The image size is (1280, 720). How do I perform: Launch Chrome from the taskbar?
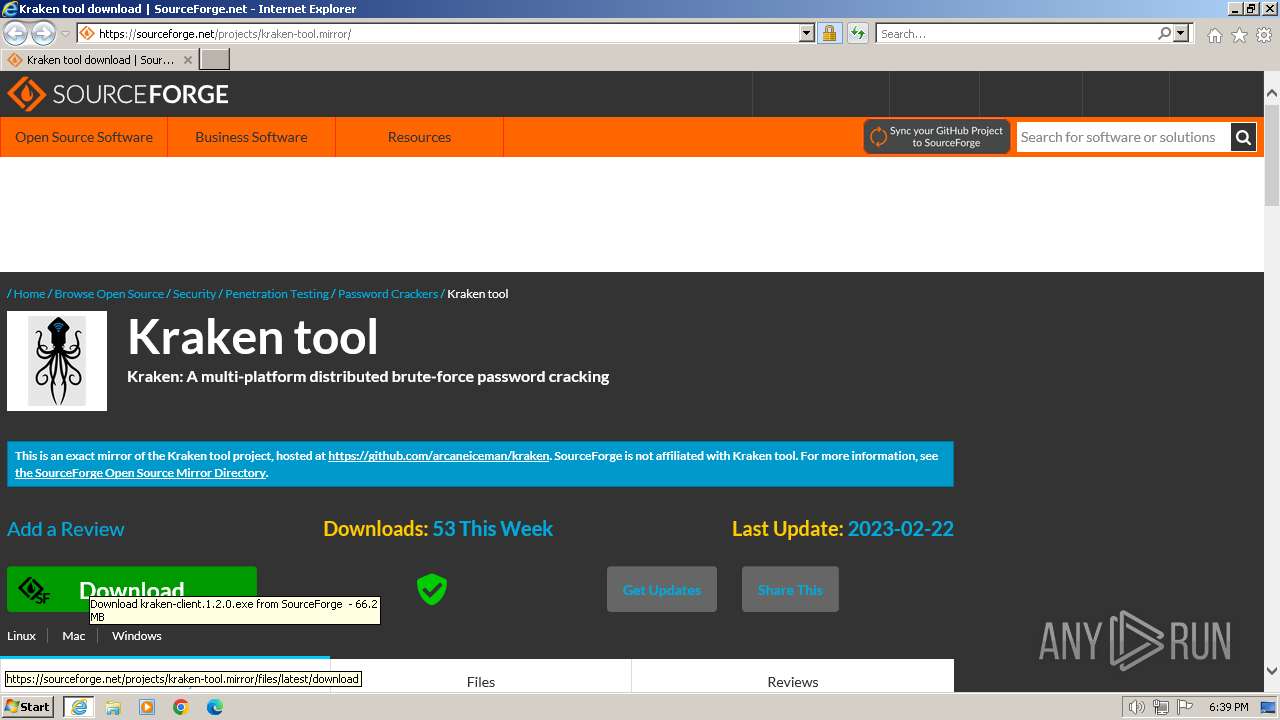(x=181, y=707)
